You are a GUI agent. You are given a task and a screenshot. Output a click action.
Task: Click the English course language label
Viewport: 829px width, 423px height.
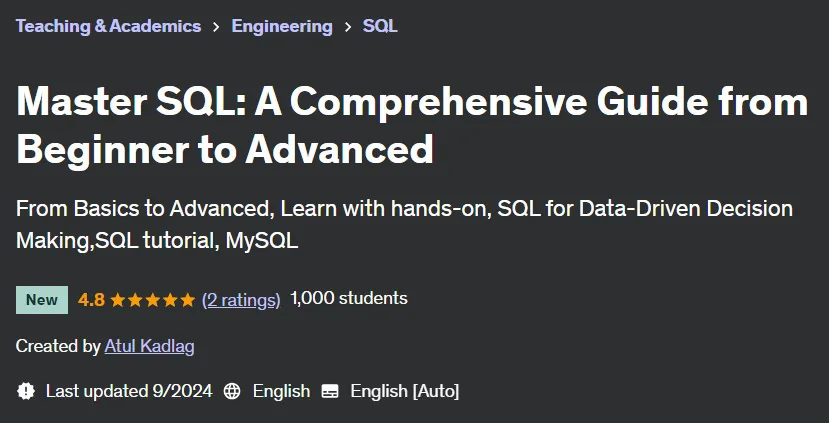click(281, 391)
